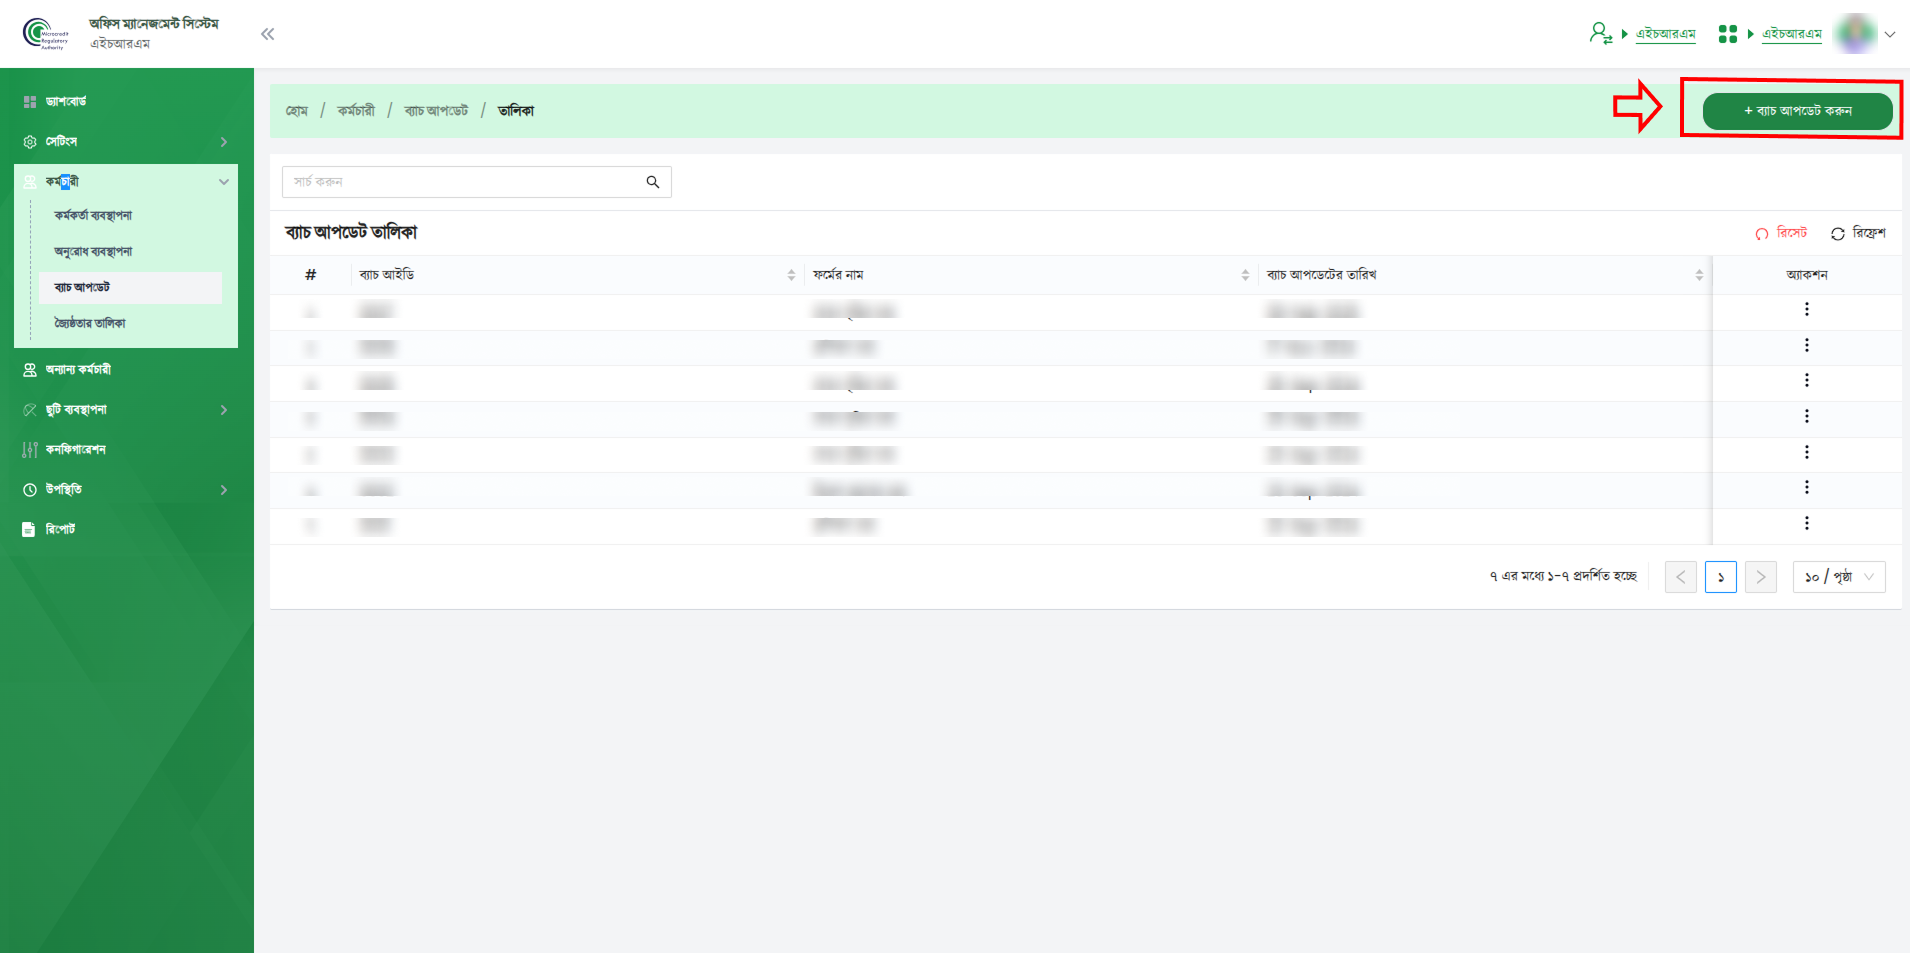Select pagination page ১
The width and height of the screenshot is (1910, 953).
[x=1720, y=577]
